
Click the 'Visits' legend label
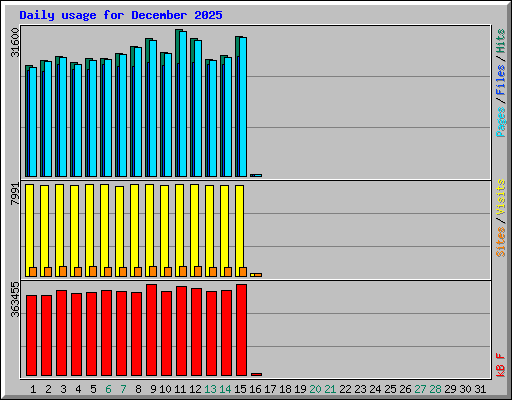(x=501, y=197)
